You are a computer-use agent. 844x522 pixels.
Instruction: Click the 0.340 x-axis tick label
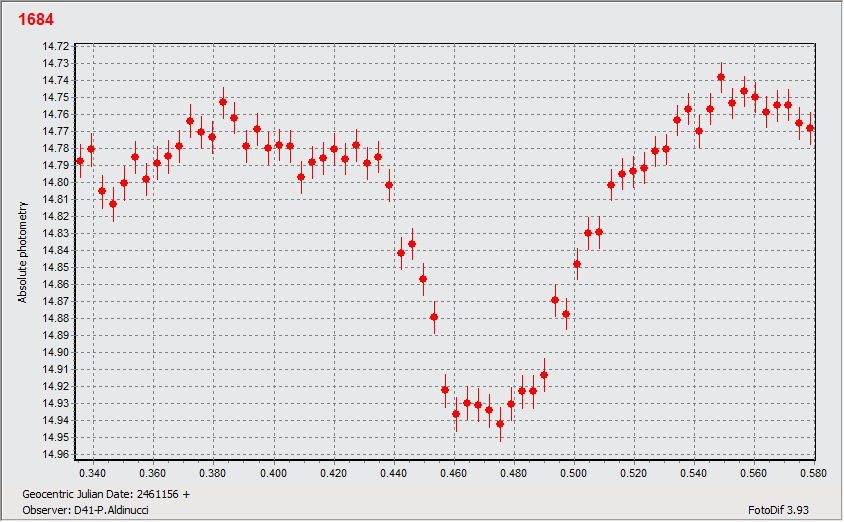tap(92, 472)
